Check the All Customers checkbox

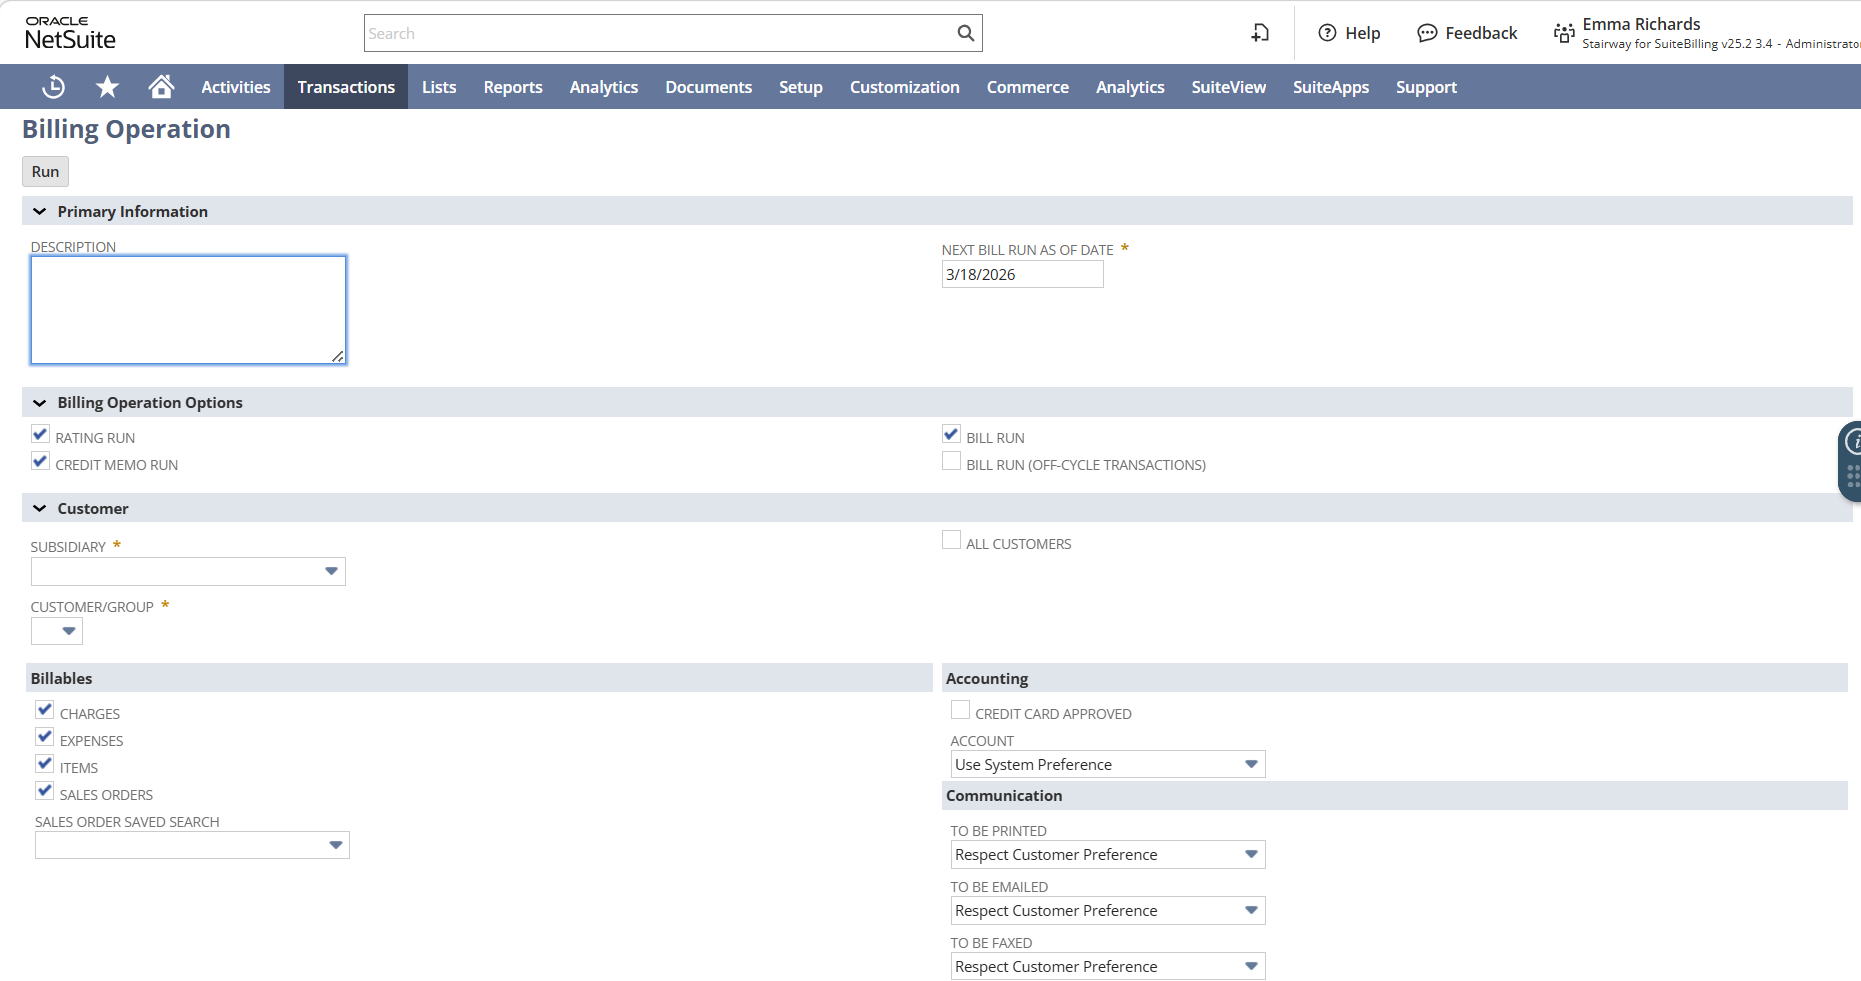tap(951, 540)
